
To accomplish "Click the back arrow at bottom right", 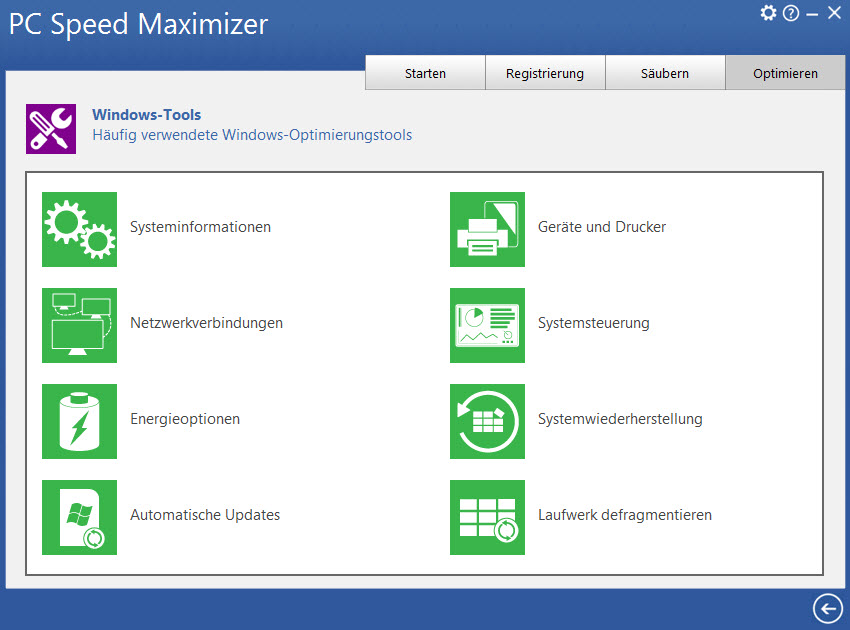I will click(828, 608).
